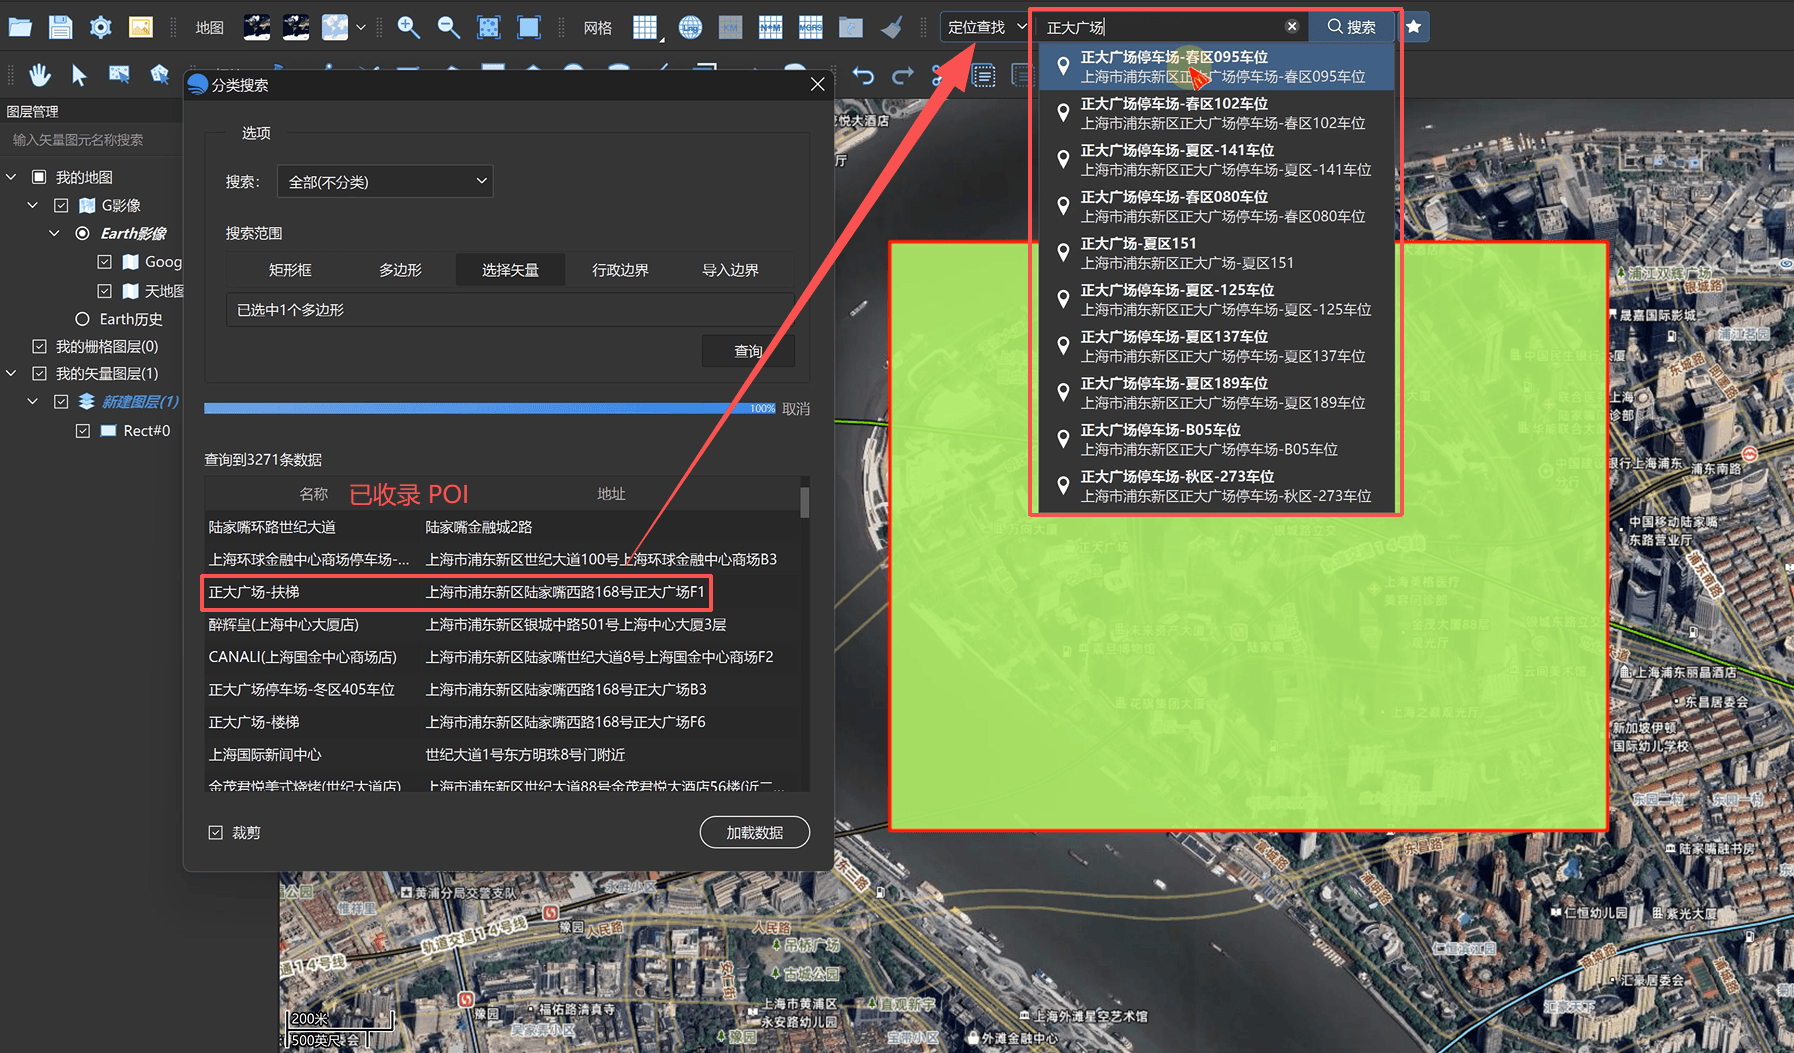
Task: Click 取消 next to the progress bar
Action: click(796, 409)
